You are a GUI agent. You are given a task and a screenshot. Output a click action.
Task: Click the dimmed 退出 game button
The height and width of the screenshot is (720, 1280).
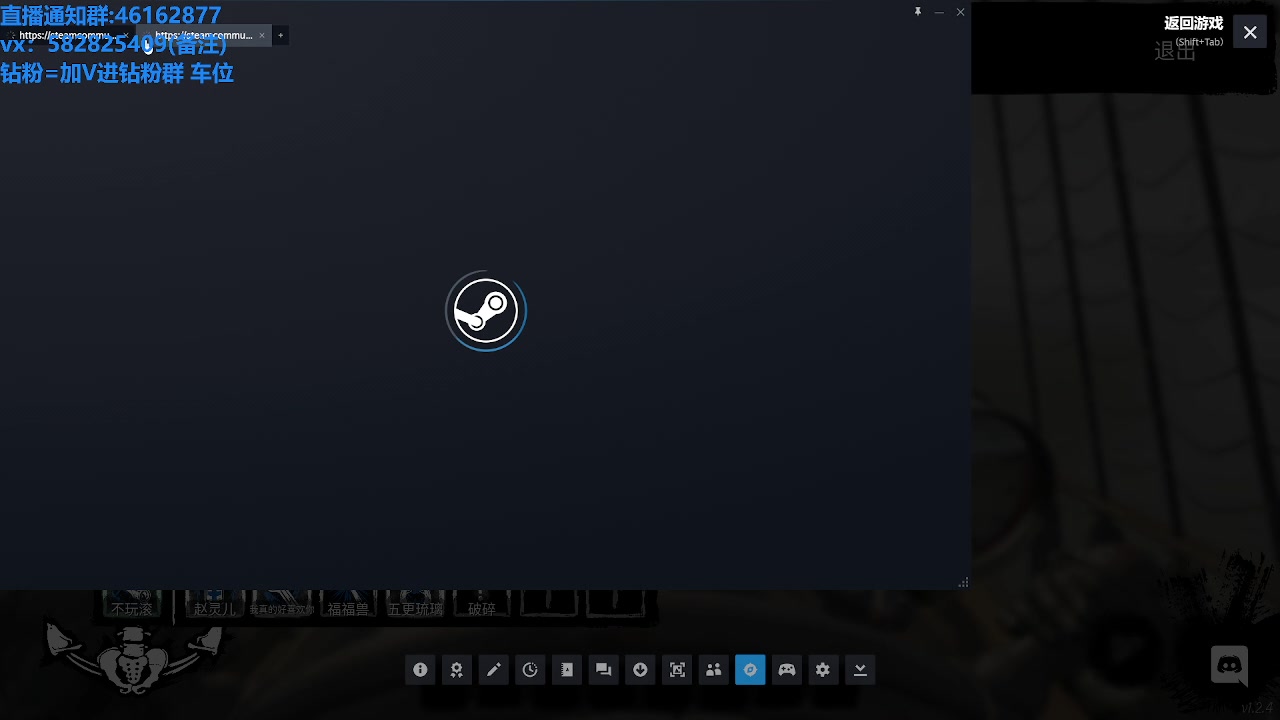1175,52
